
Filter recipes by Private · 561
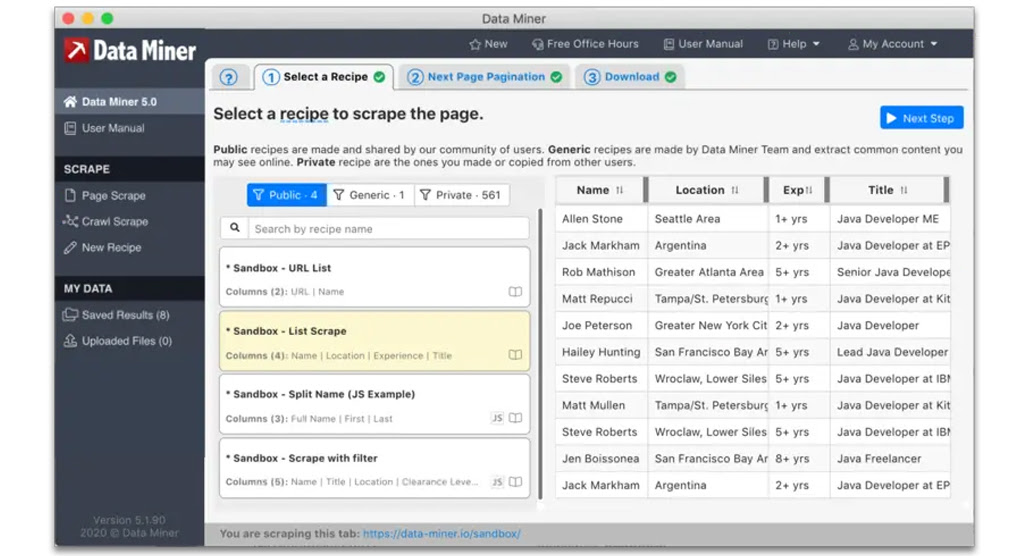point(462,195)
